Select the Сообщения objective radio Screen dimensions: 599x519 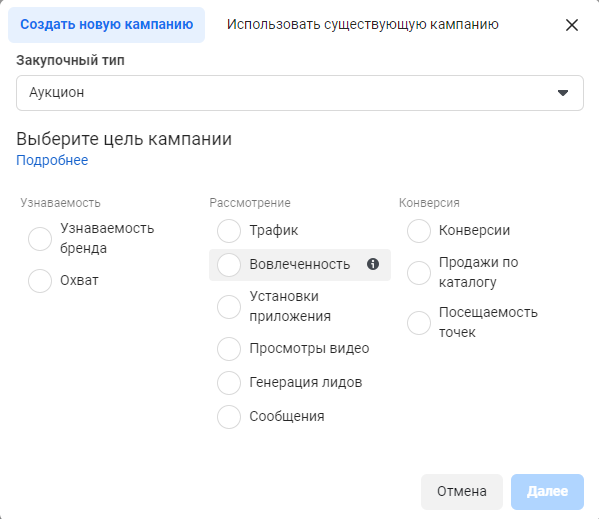229,417
